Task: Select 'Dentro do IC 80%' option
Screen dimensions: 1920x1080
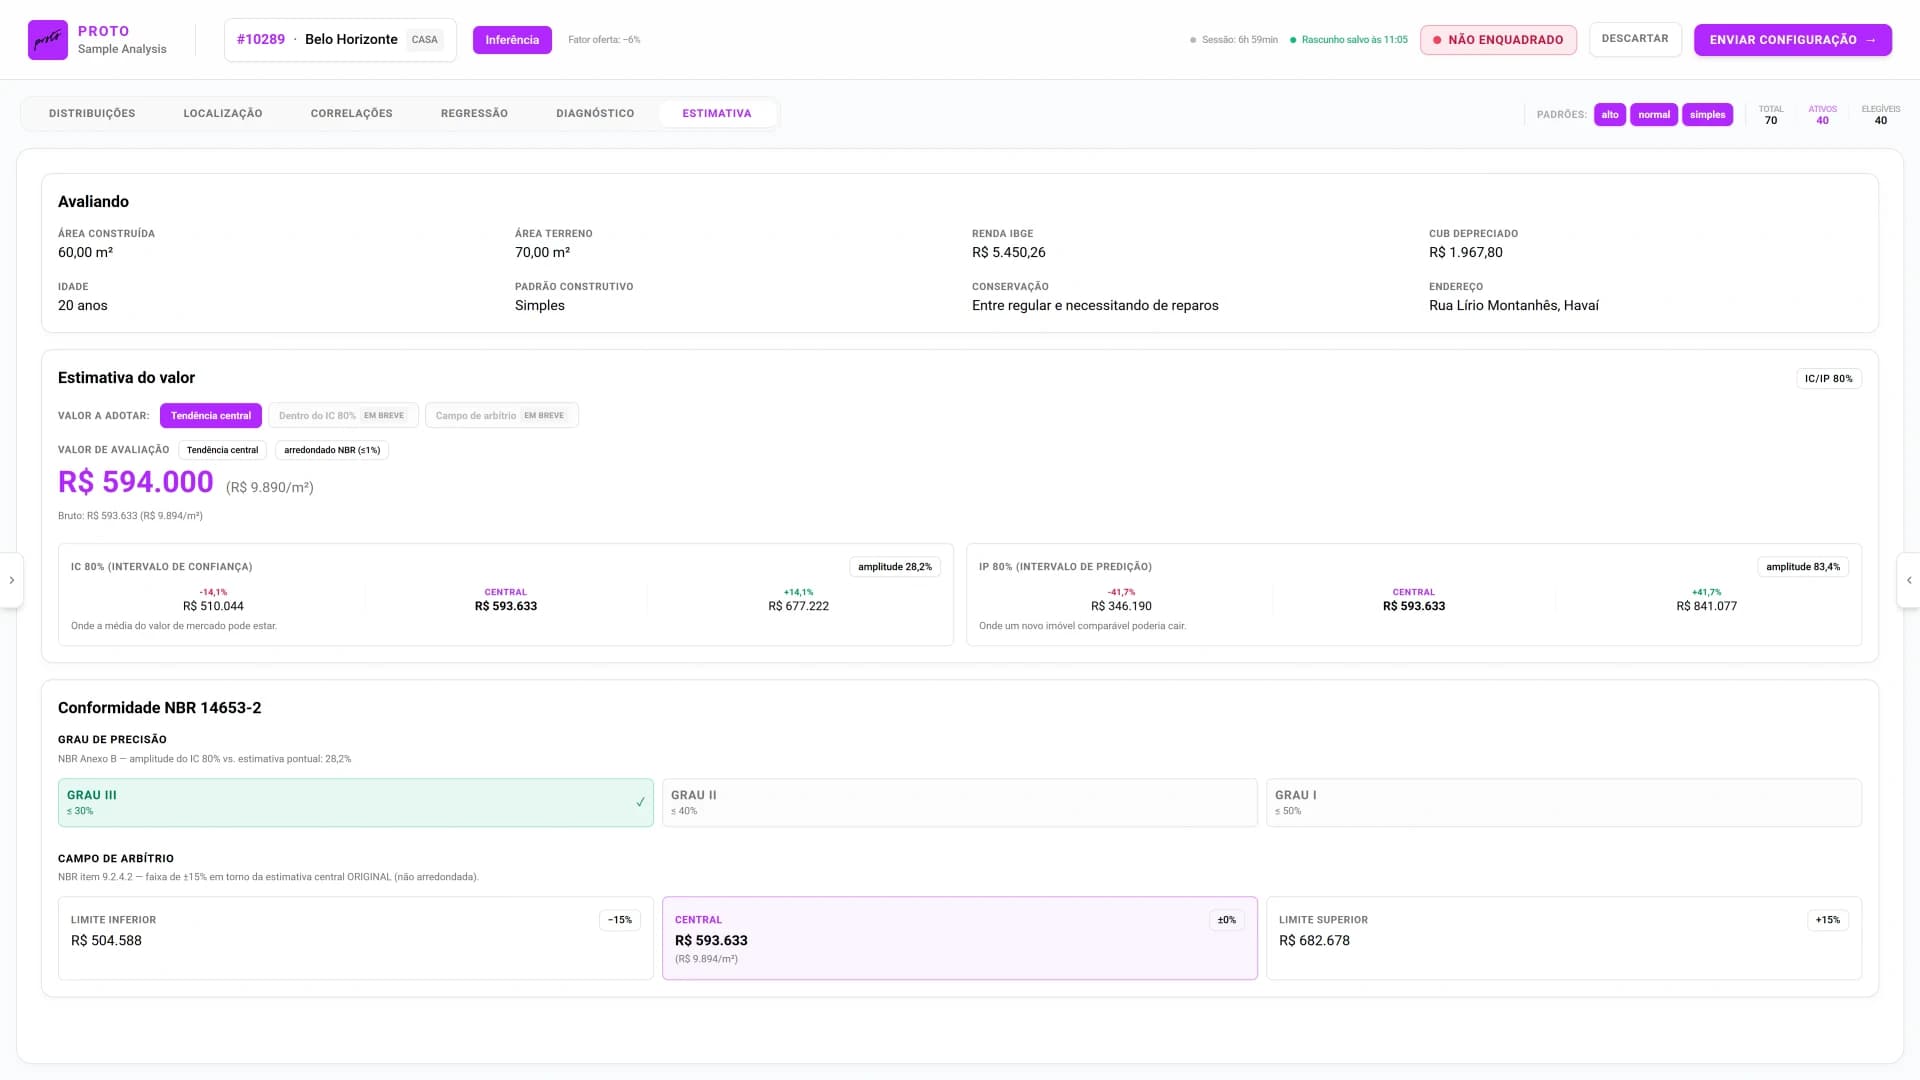Action: [x=343, y=416]
